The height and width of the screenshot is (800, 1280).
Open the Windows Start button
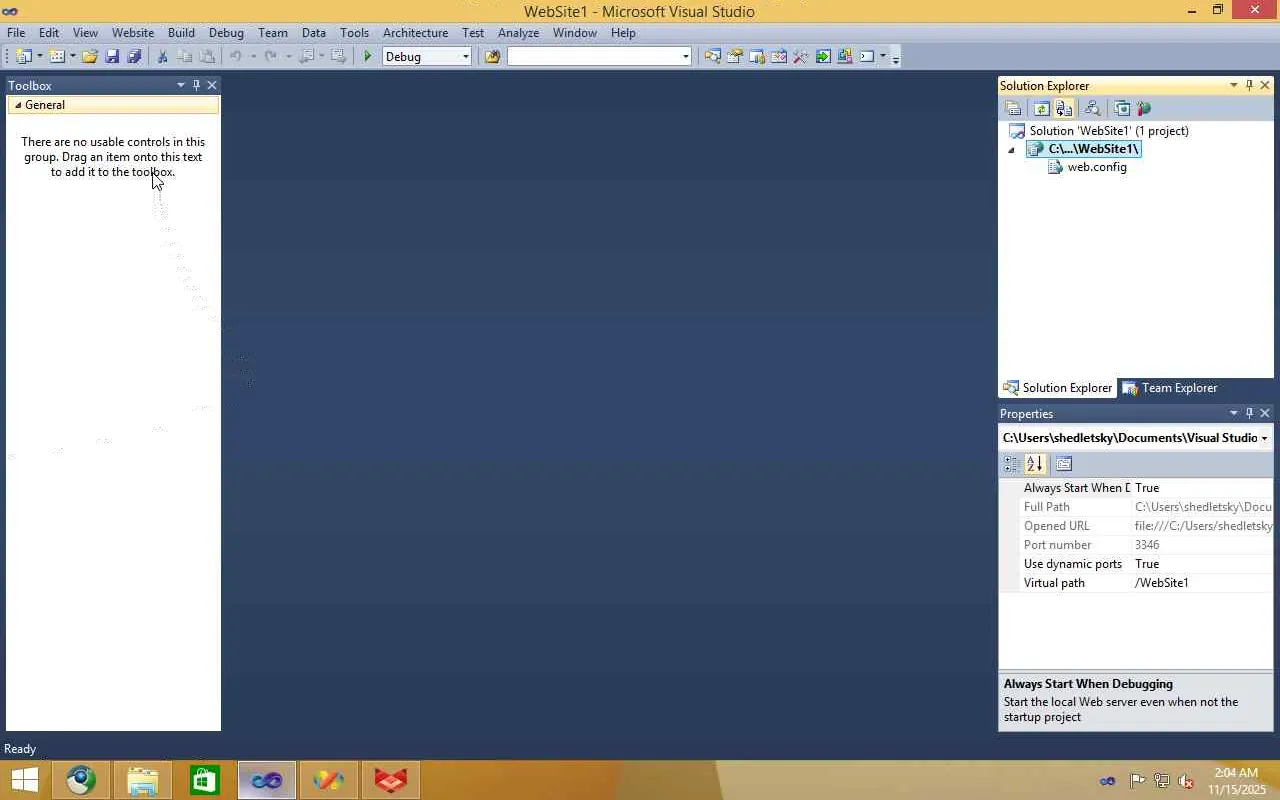click(24, 781)
